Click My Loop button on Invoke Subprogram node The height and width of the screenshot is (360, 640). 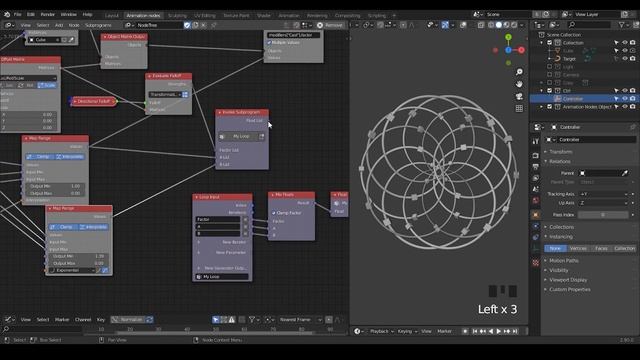click(241, 136)
